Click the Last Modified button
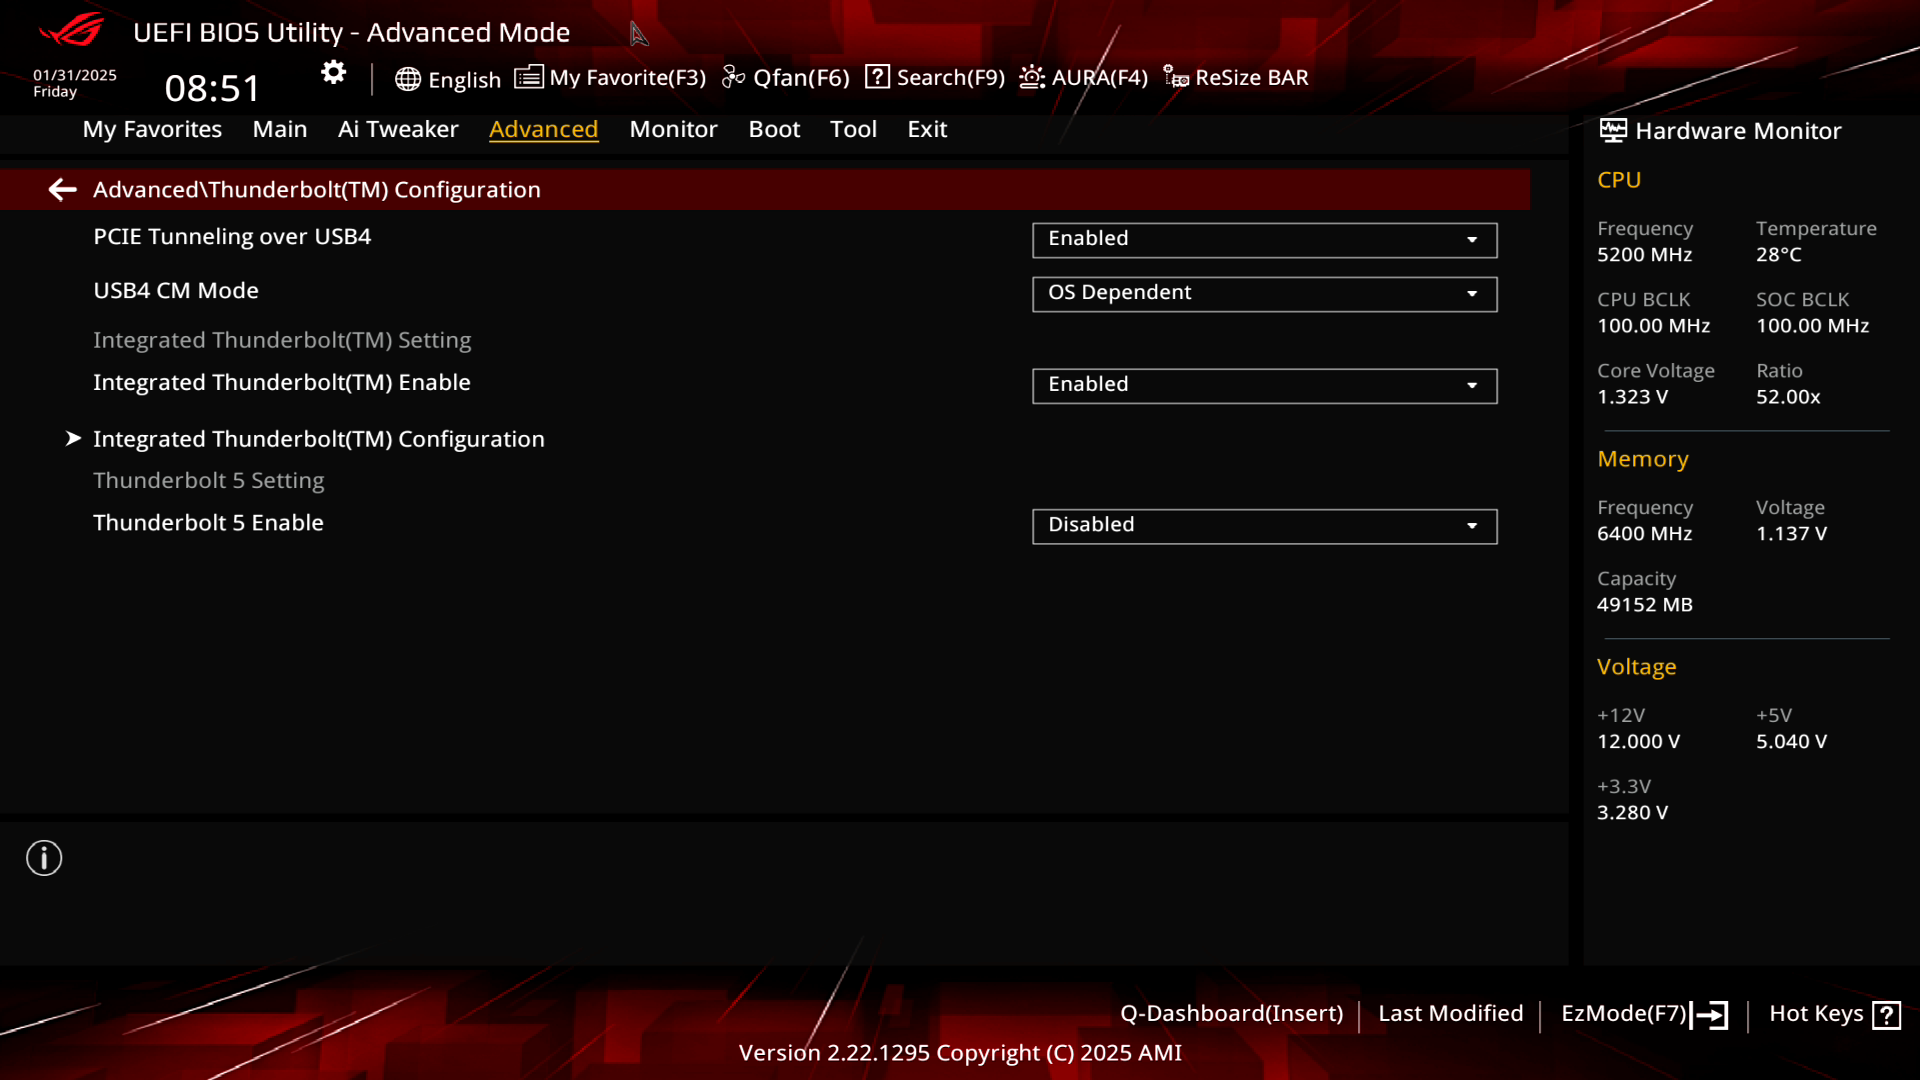This screenshot has width=1920, height=1080. point(1450,1013)
